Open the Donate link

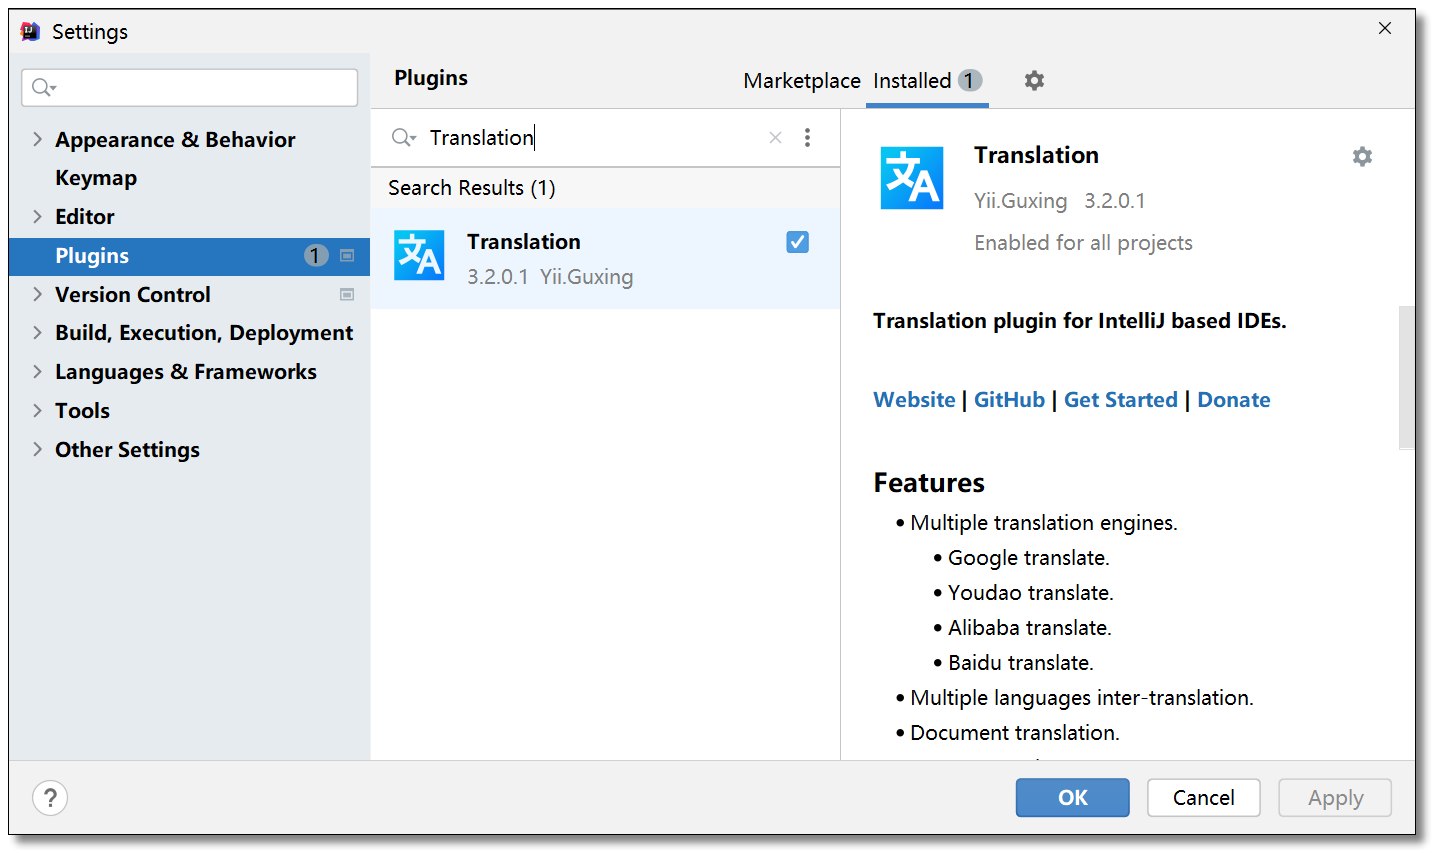1234,400
